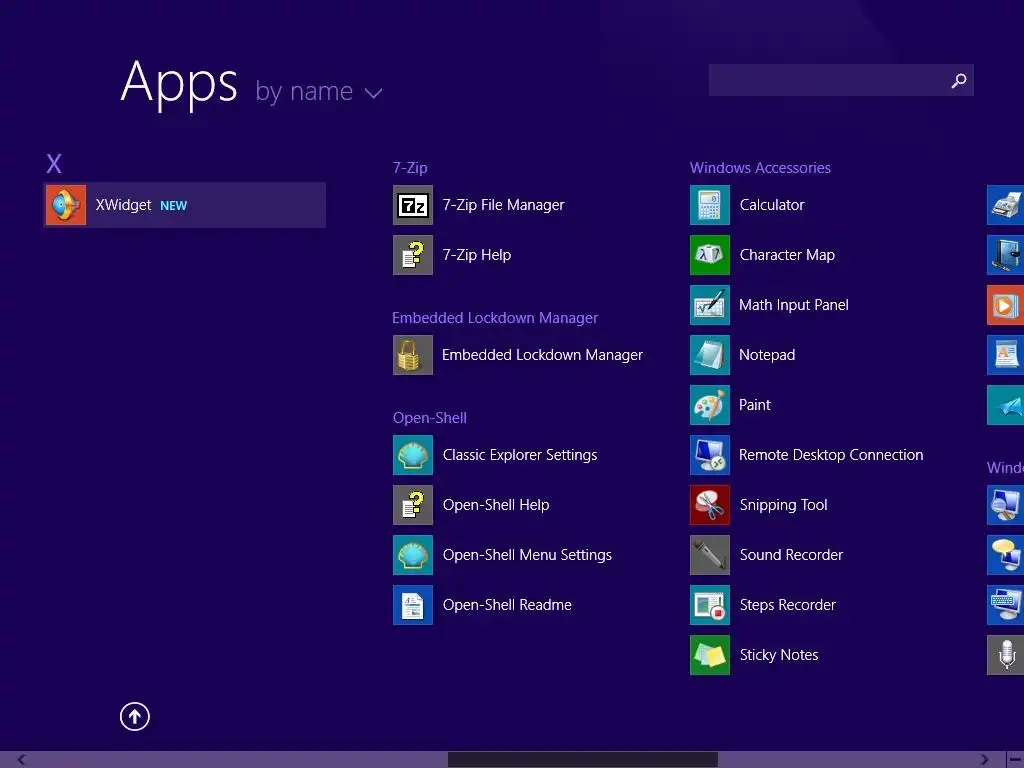Viewport: 1024px width, 768px height.
Task: Open the XWidget app tile
Action: pyautogui.click(x=184, y=205)
